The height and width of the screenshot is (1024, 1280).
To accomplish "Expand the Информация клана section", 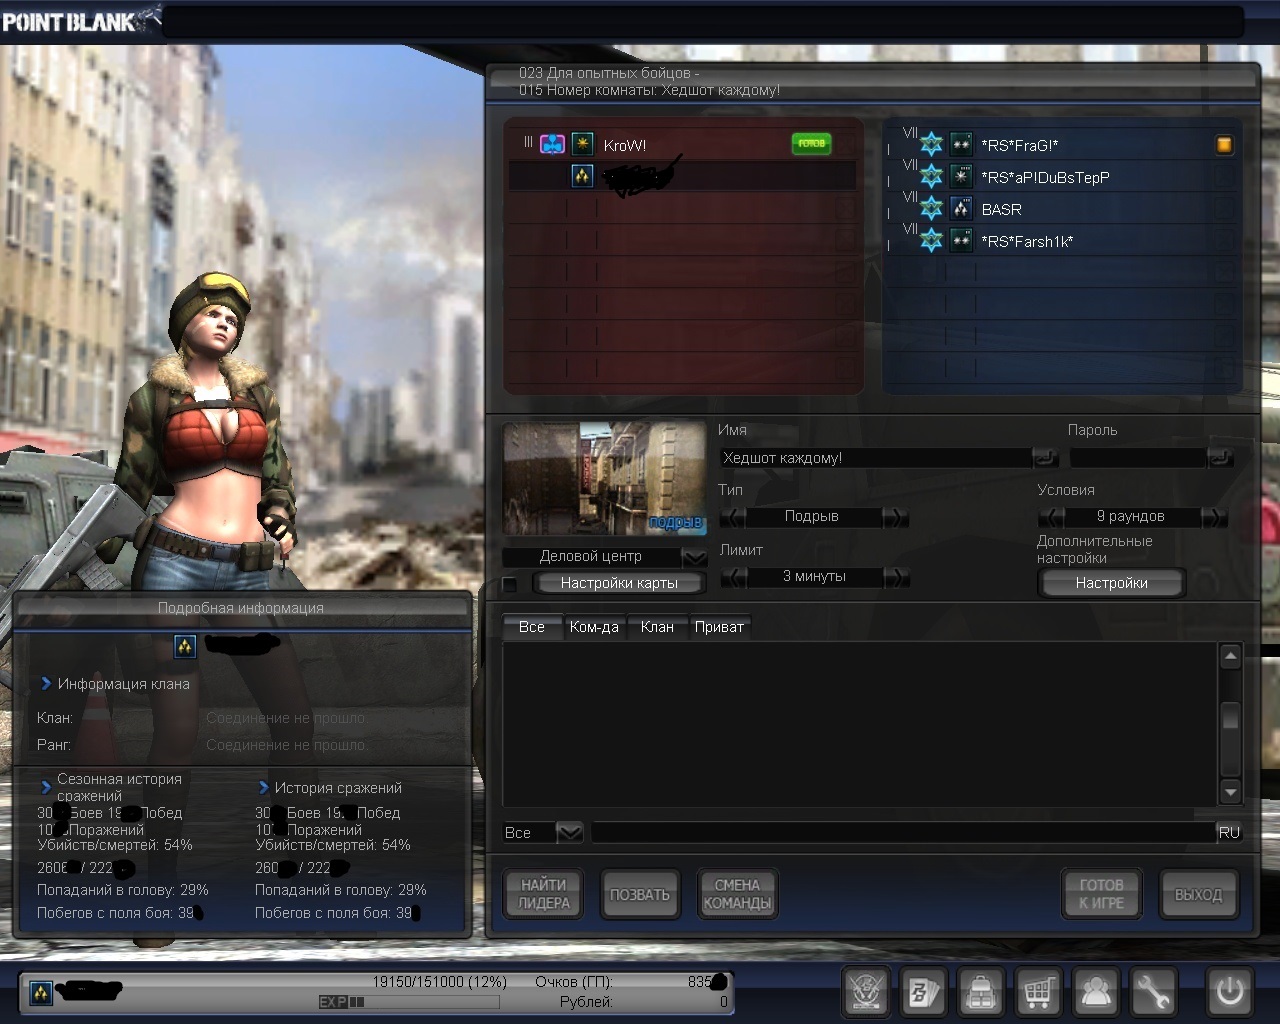I will (46, 684).
